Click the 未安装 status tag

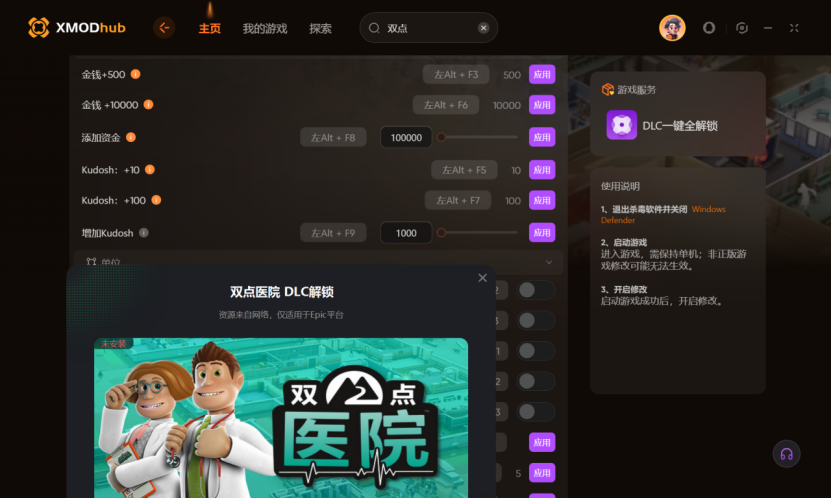coord(113,343)
